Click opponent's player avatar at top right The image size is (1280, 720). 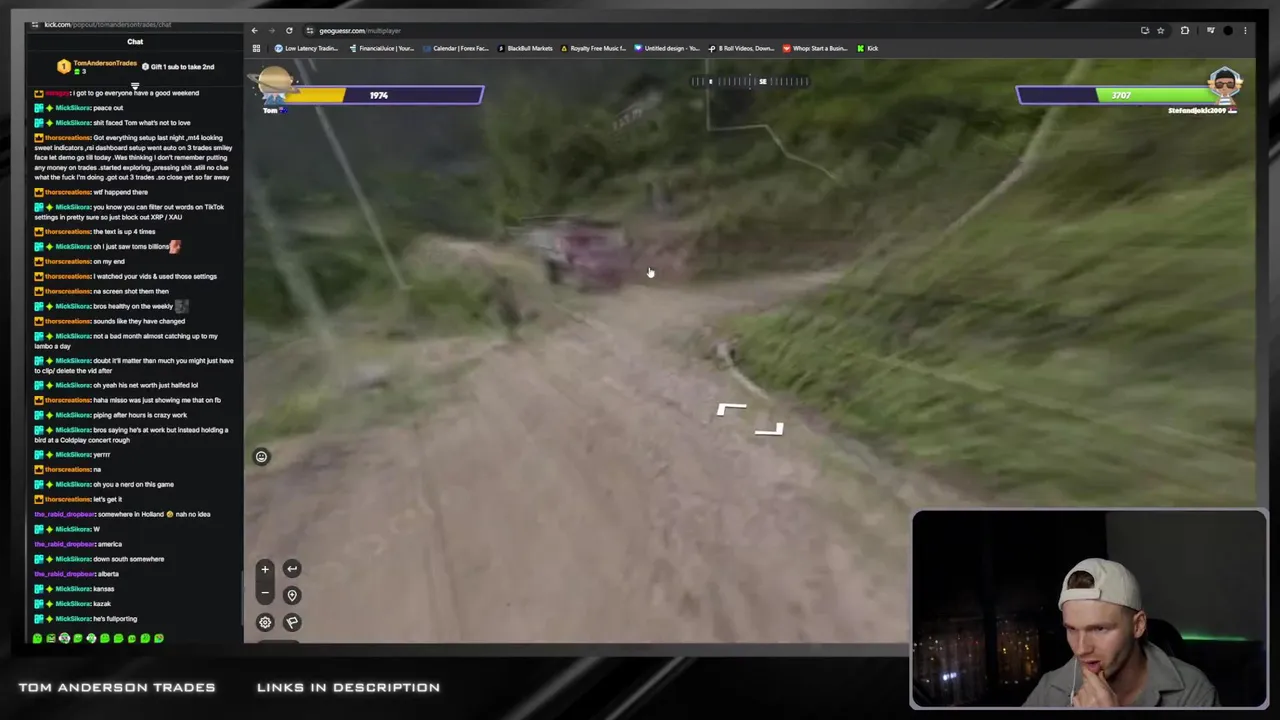[x=1225, y=85]
